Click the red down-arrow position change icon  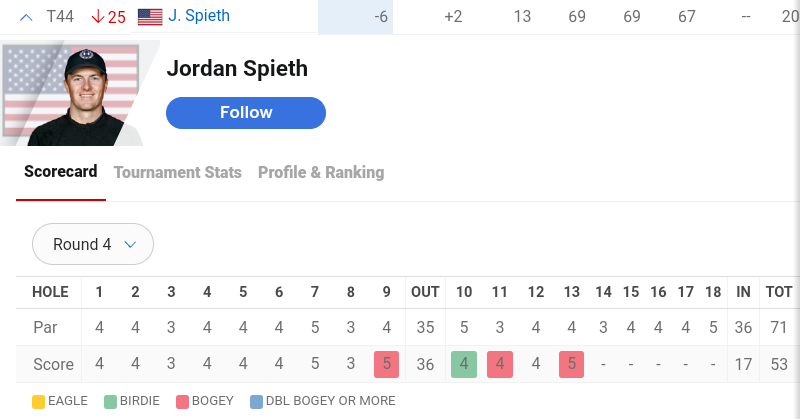click(98, 17)
